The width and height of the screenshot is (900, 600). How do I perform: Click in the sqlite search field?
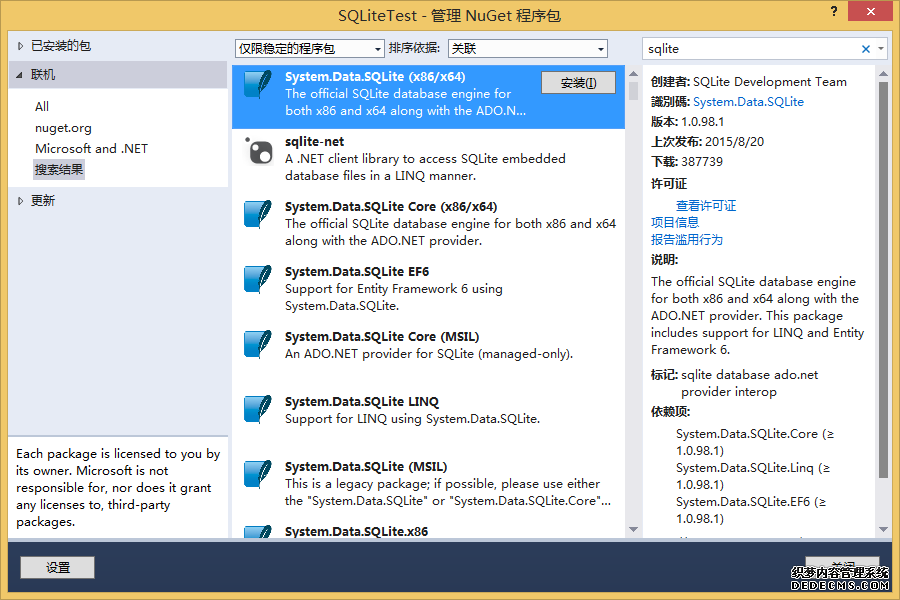coord(750,49)
